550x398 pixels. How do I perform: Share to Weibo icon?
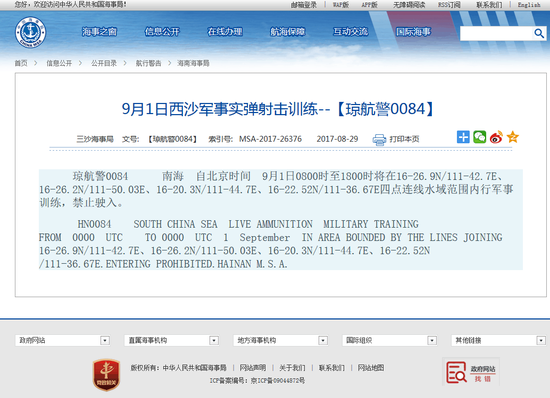pyautogui.click(x=496, y=137)
